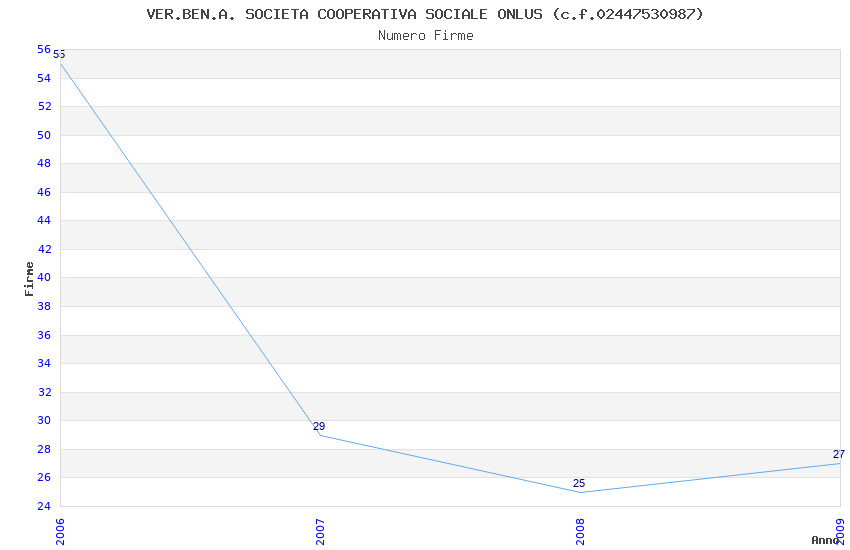
Task: Select data point value 55
Action: pyautogui.click(x=59, y=54)
